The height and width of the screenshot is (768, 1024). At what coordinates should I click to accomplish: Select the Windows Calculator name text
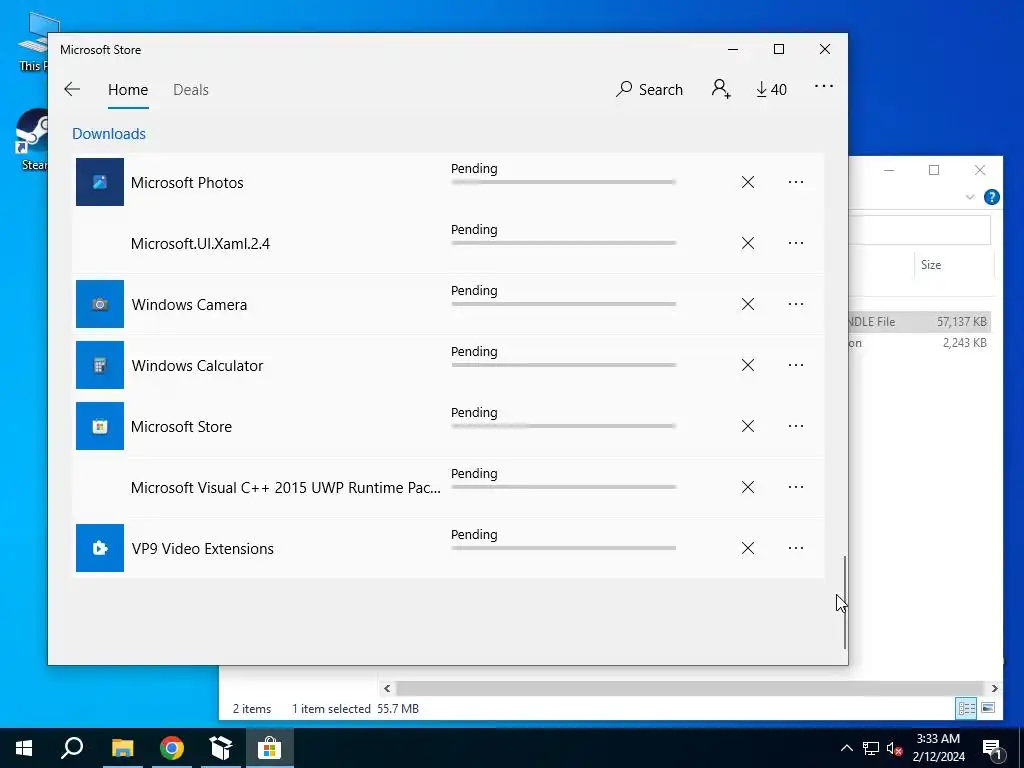coord(197,366)
